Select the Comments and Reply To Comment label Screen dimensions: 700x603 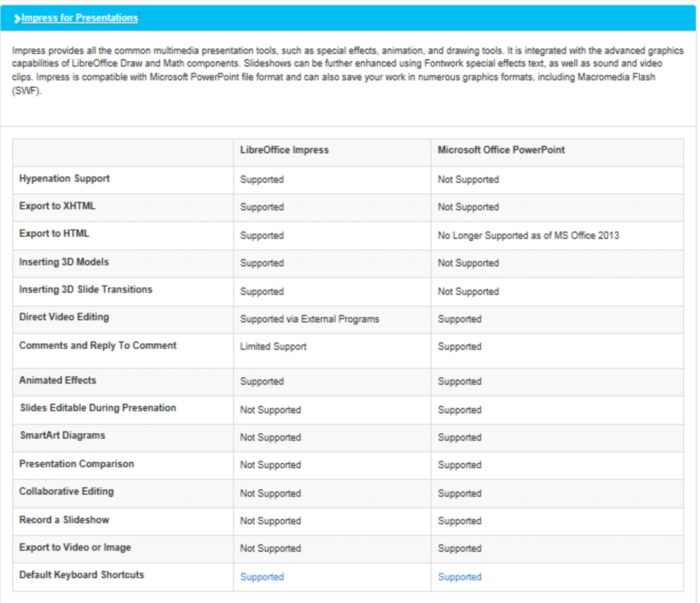[x=98, y=345]
